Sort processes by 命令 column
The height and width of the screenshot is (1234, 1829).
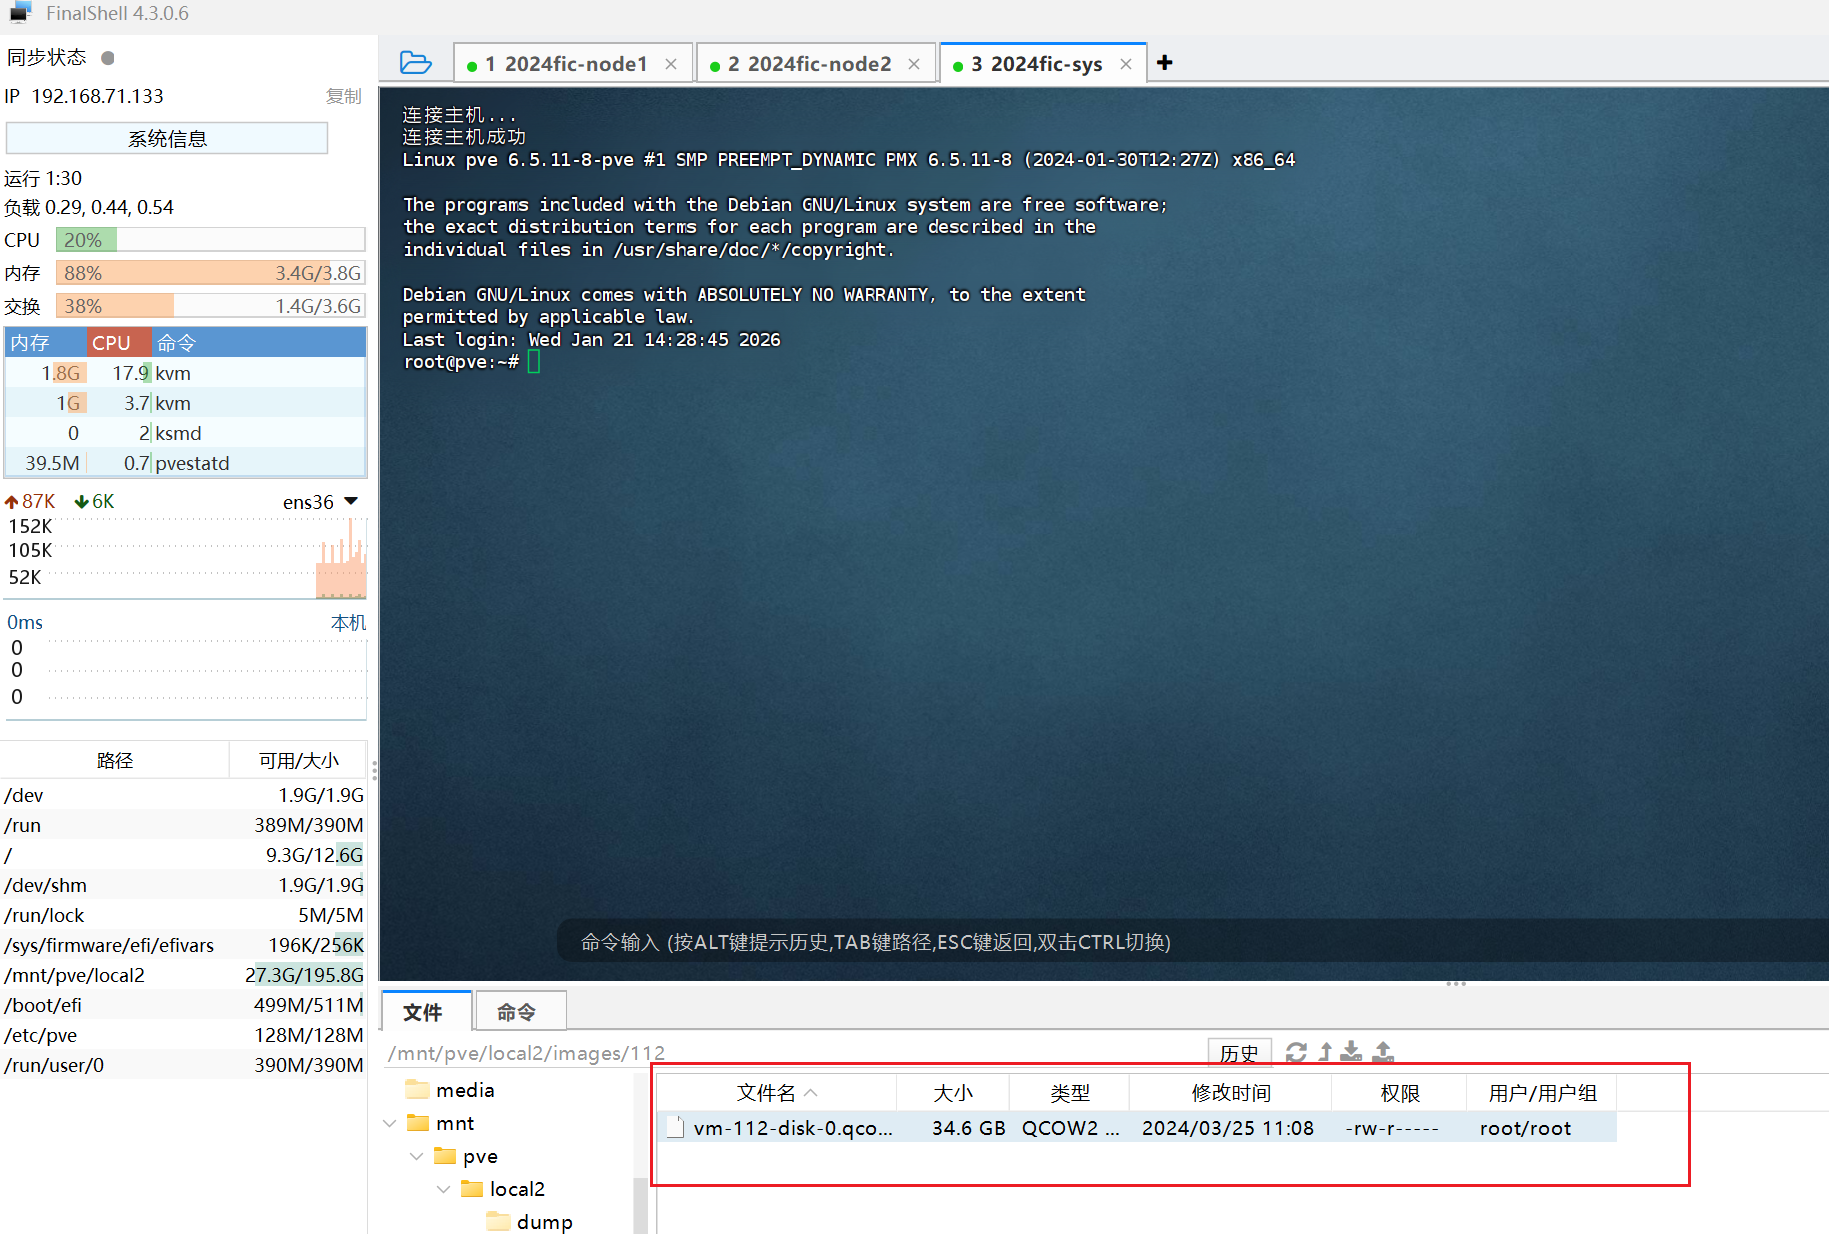coord(258,343)
